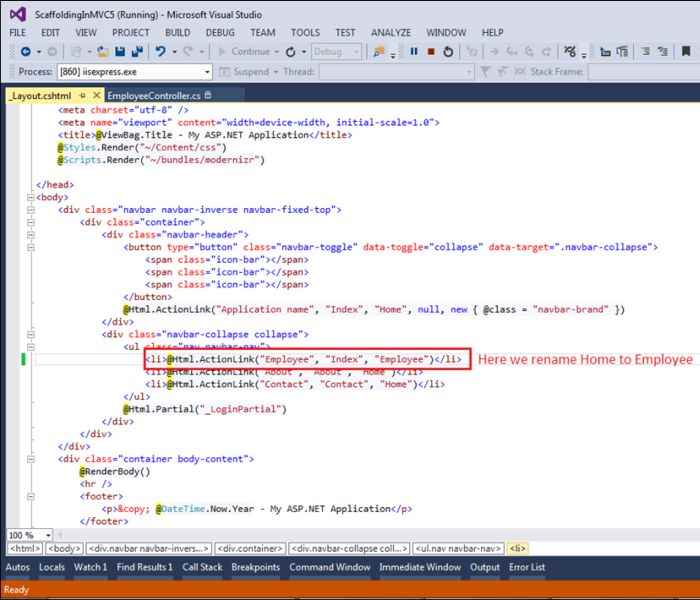Open the Debug configuration dropdown

(x=357, y=51)
